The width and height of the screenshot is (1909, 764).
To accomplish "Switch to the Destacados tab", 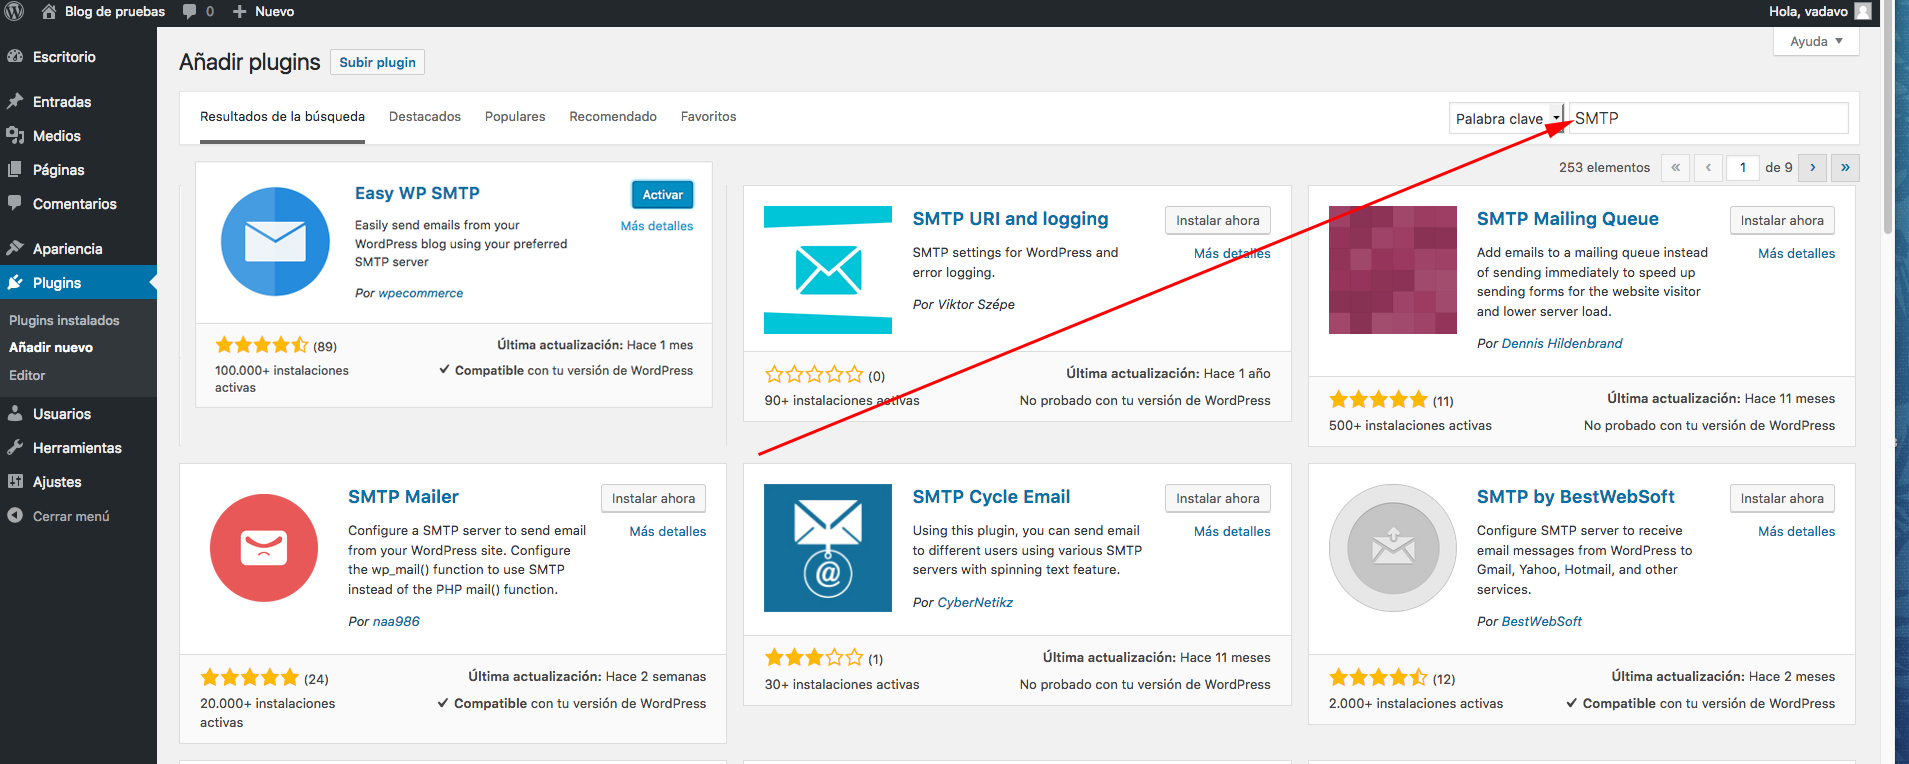I will pos(425,117).
